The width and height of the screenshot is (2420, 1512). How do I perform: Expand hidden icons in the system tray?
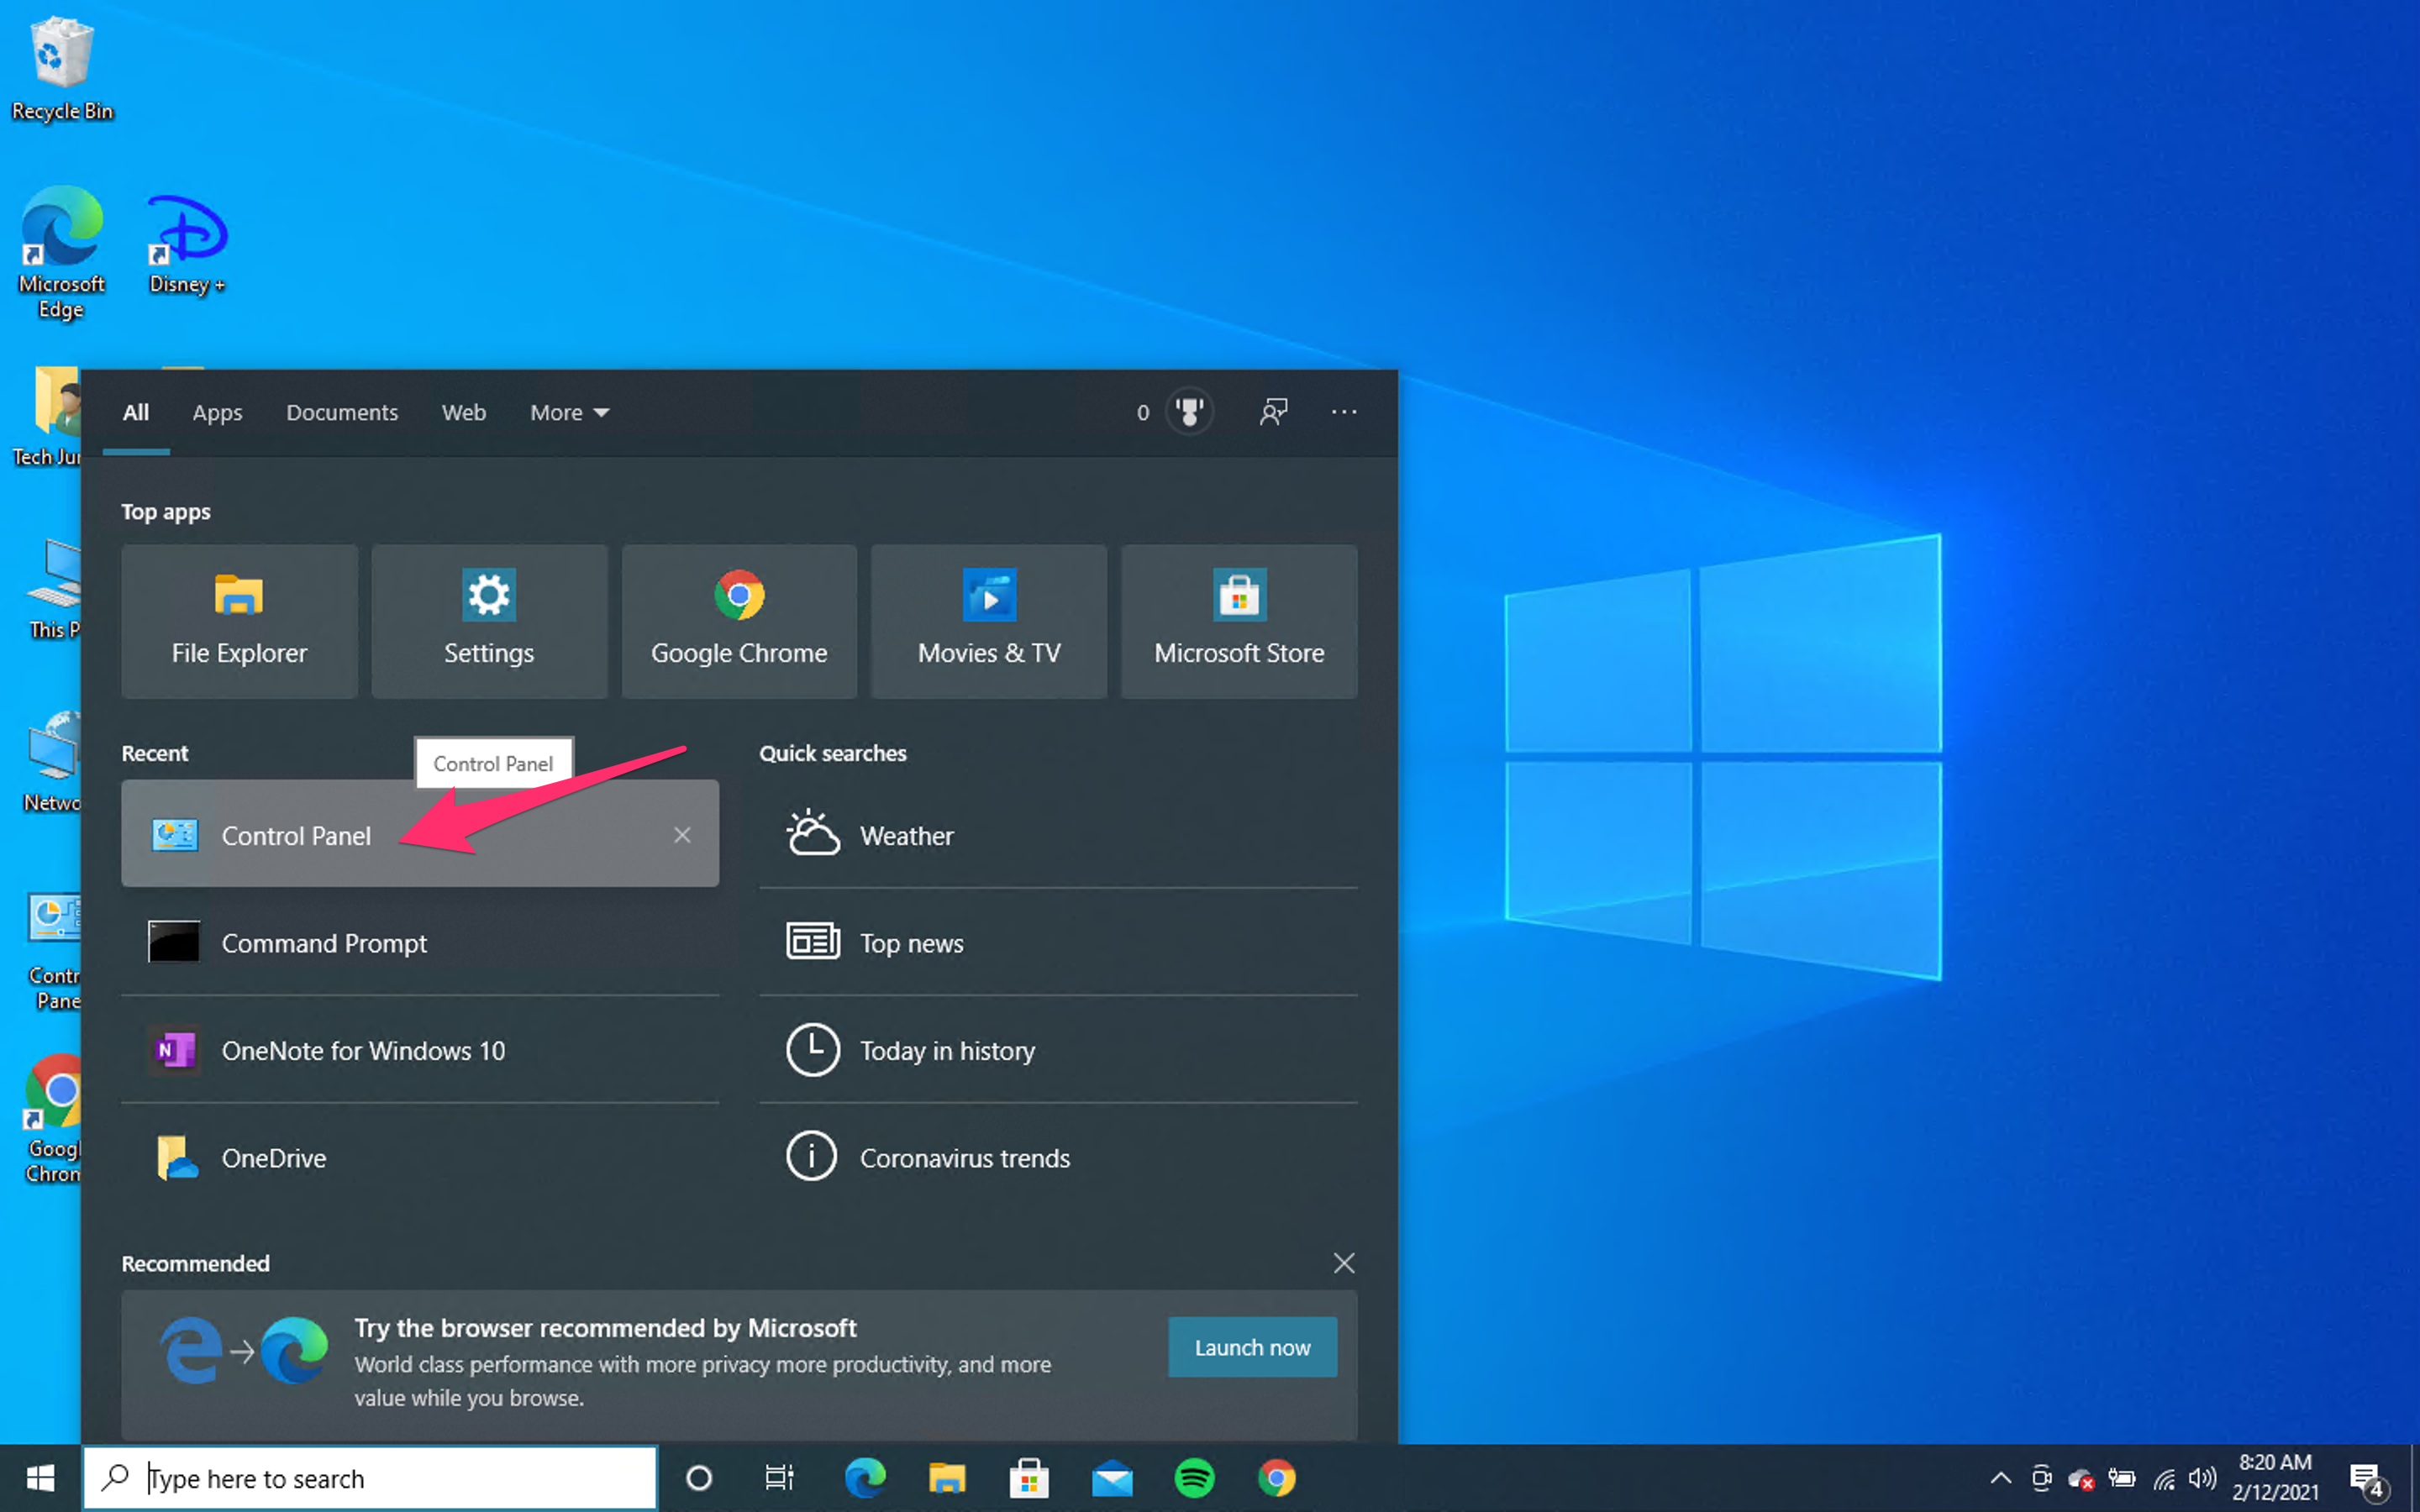(2000, 1477)
